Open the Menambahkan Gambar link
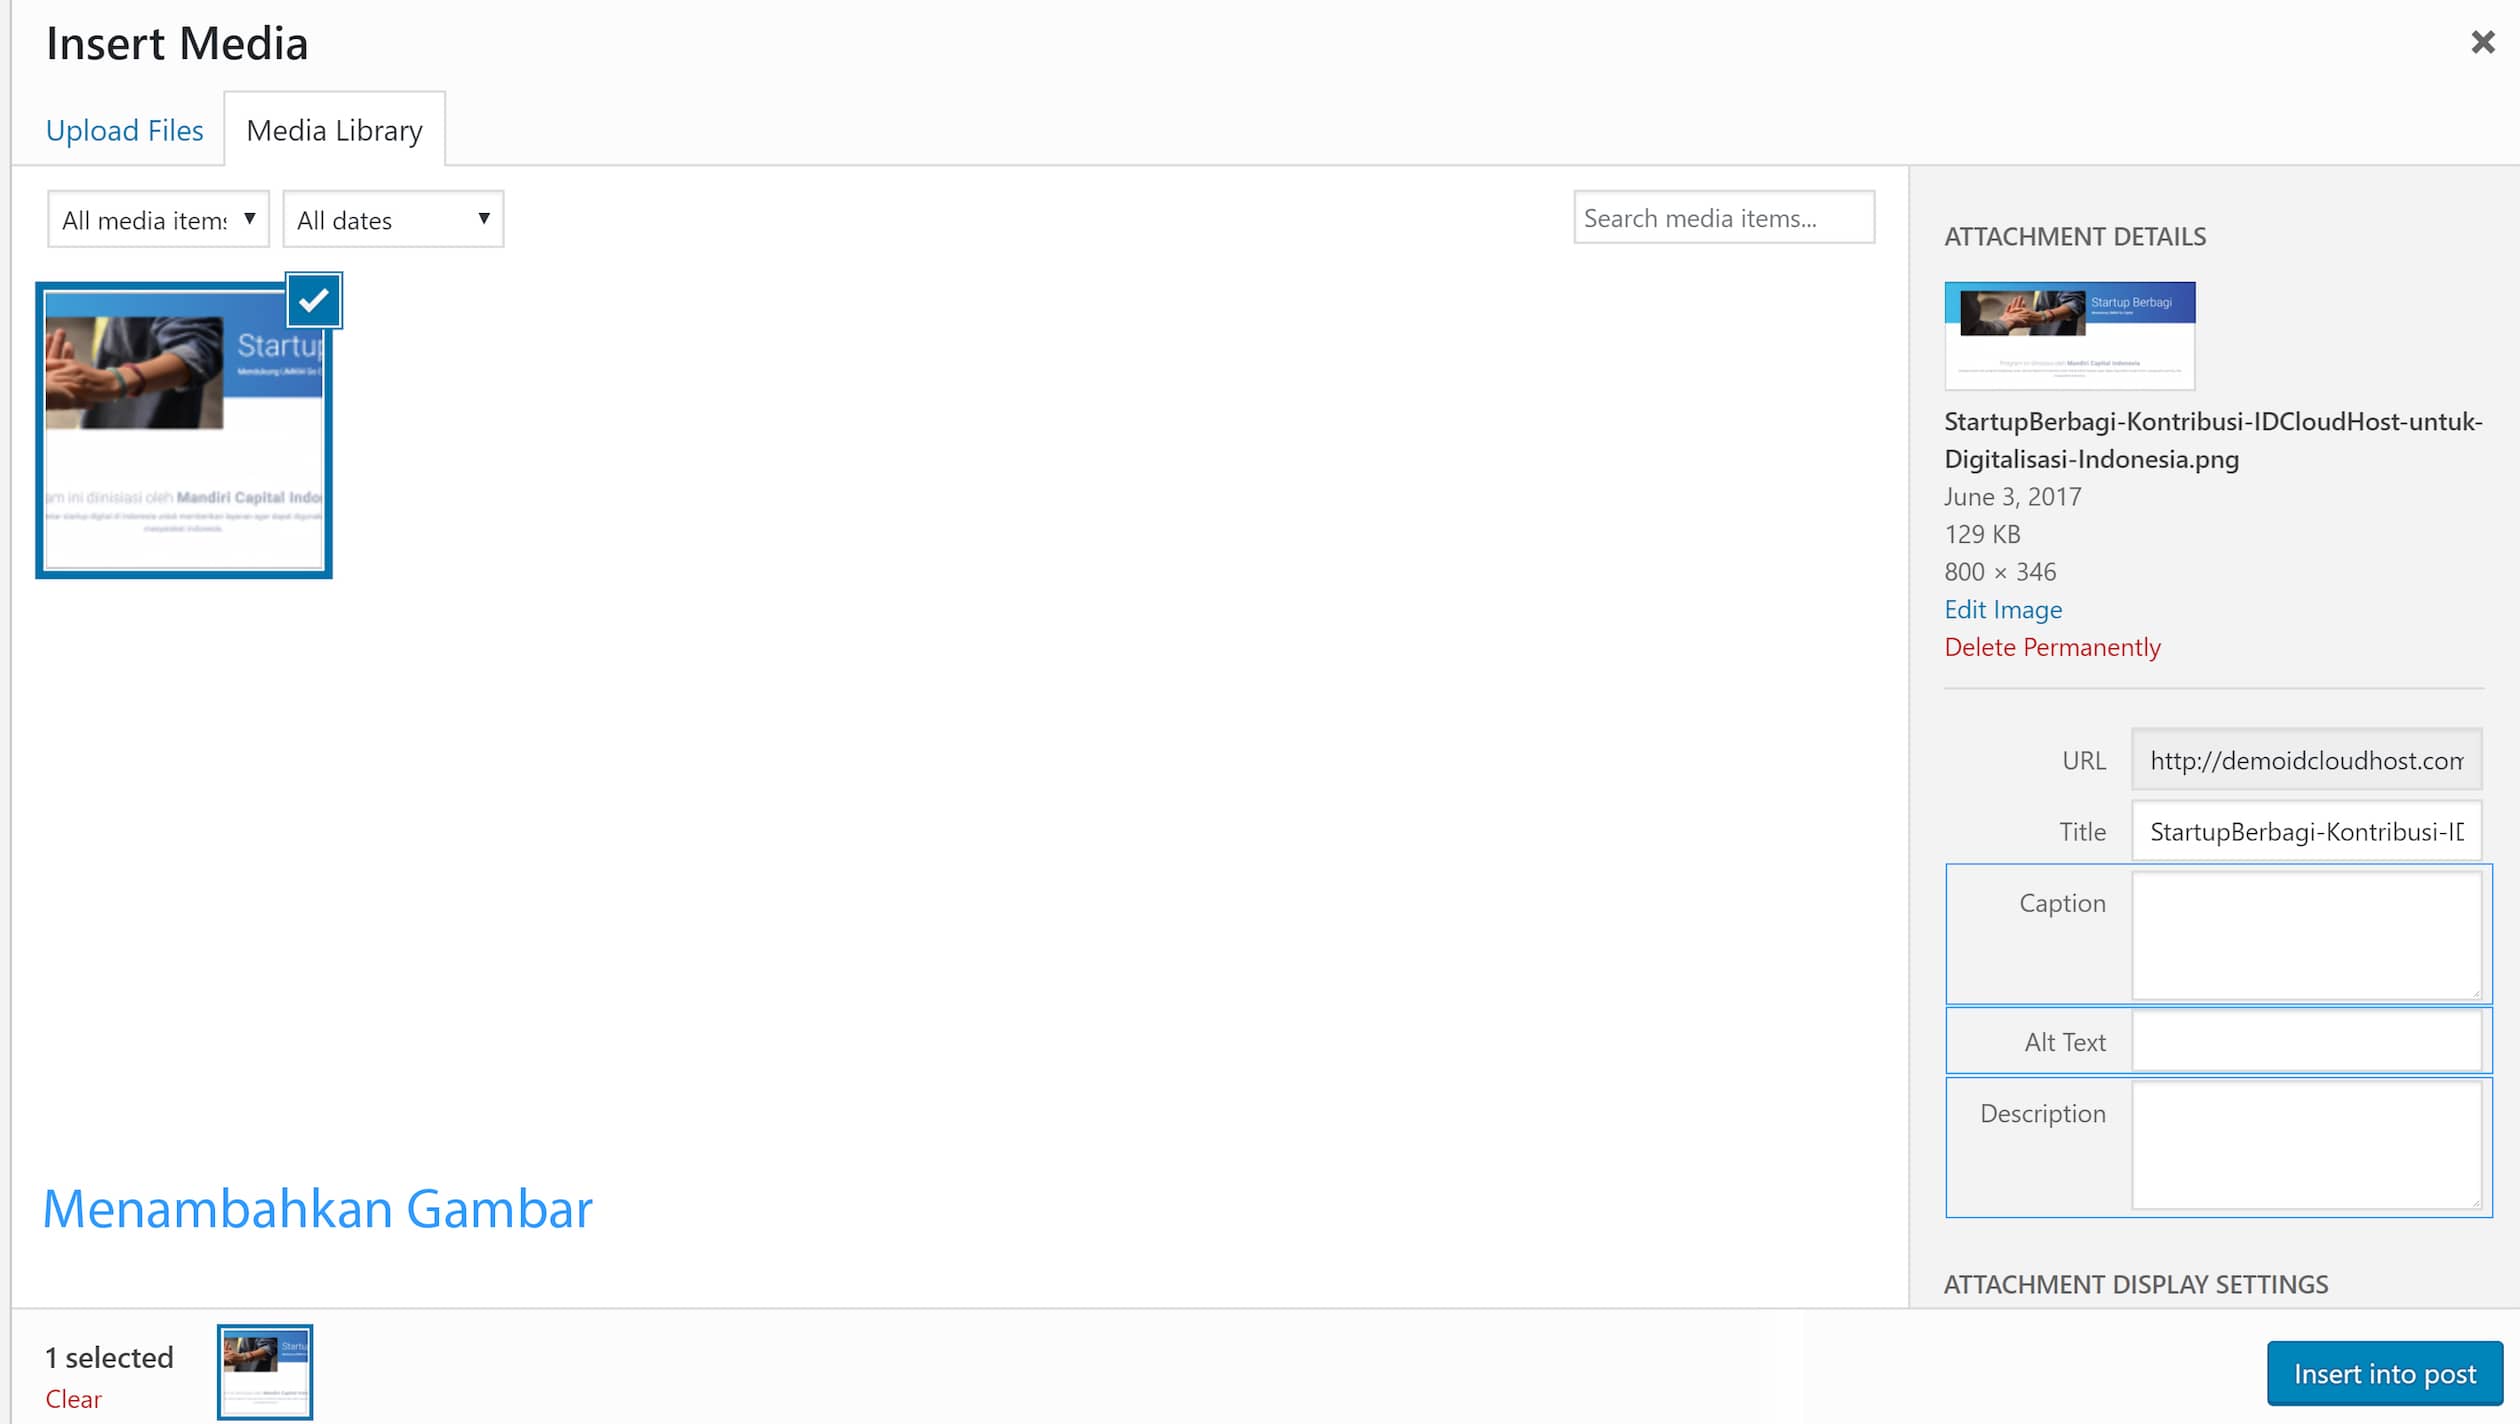The image size is (2520, 1424). pyautogui.click(x=317, y=1209)
